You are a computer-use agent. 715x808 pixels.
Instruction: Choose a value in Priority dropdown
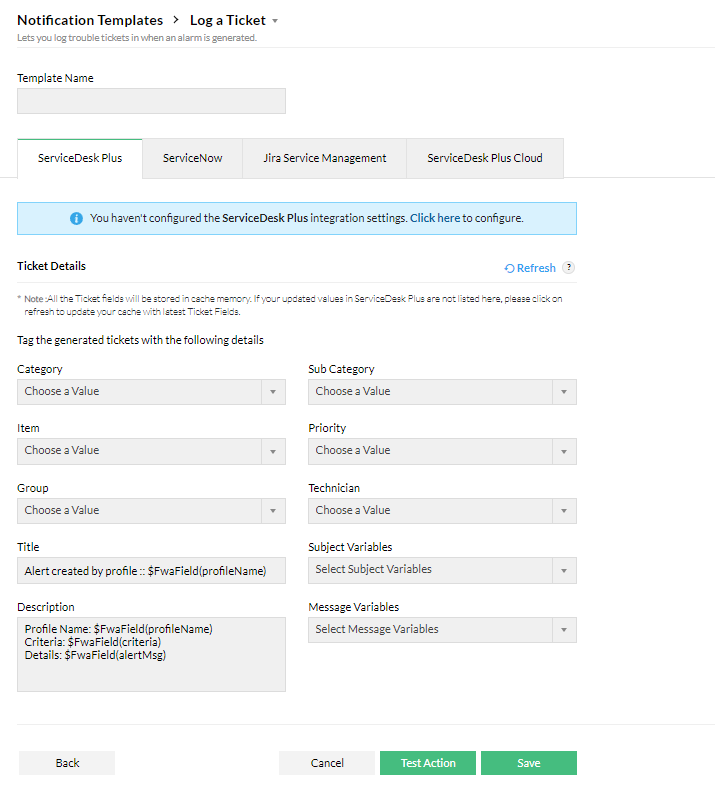[x=442, y=451]
